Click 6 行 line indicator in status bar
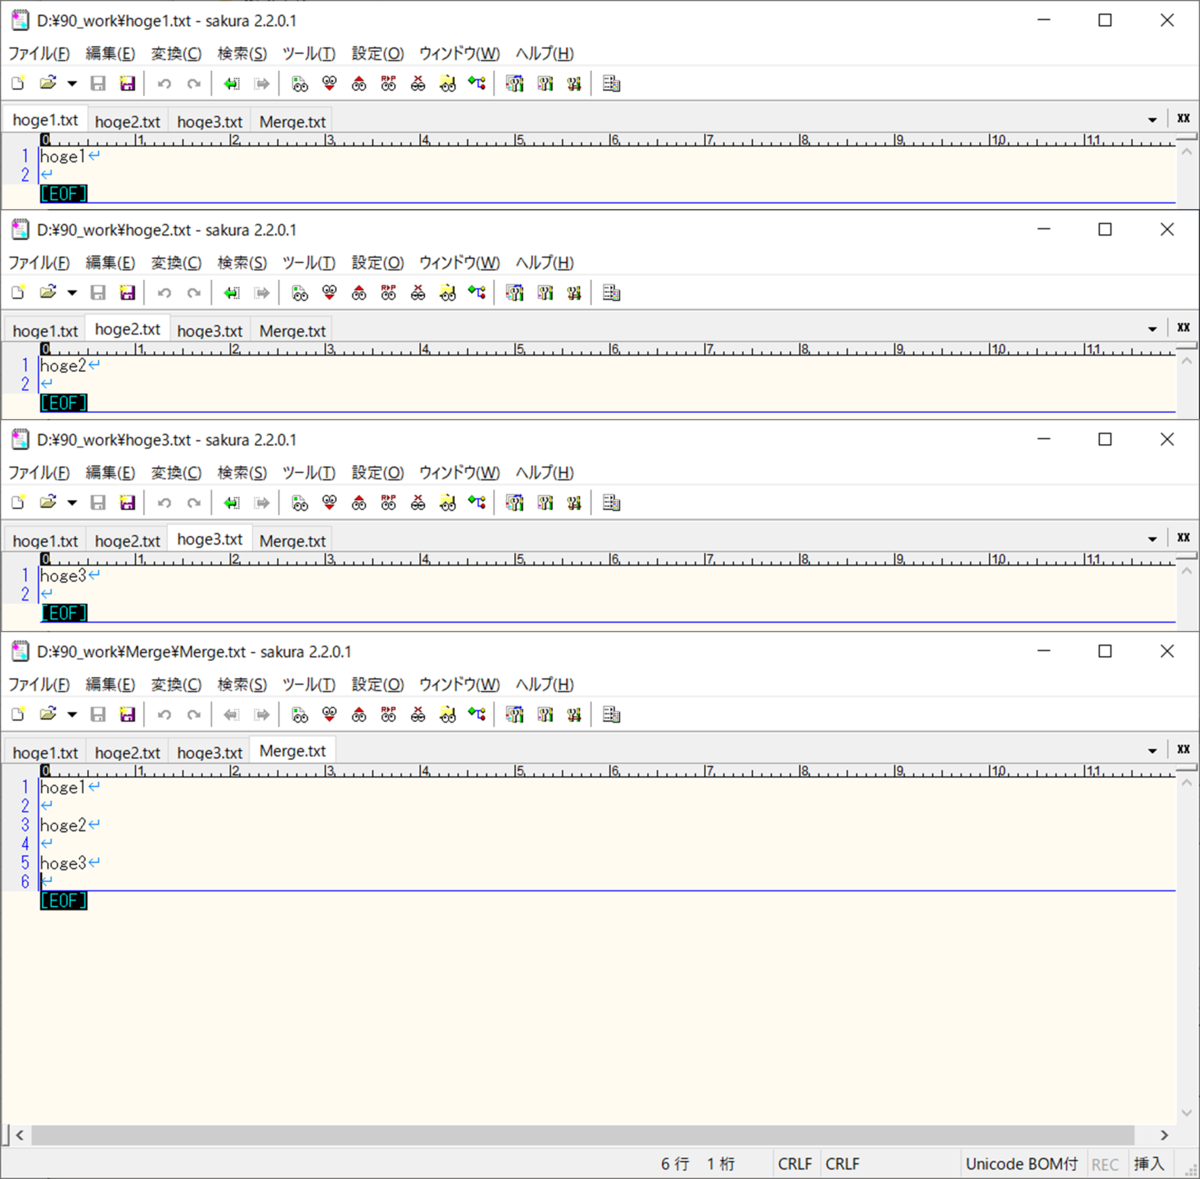 click(675, 1164)
